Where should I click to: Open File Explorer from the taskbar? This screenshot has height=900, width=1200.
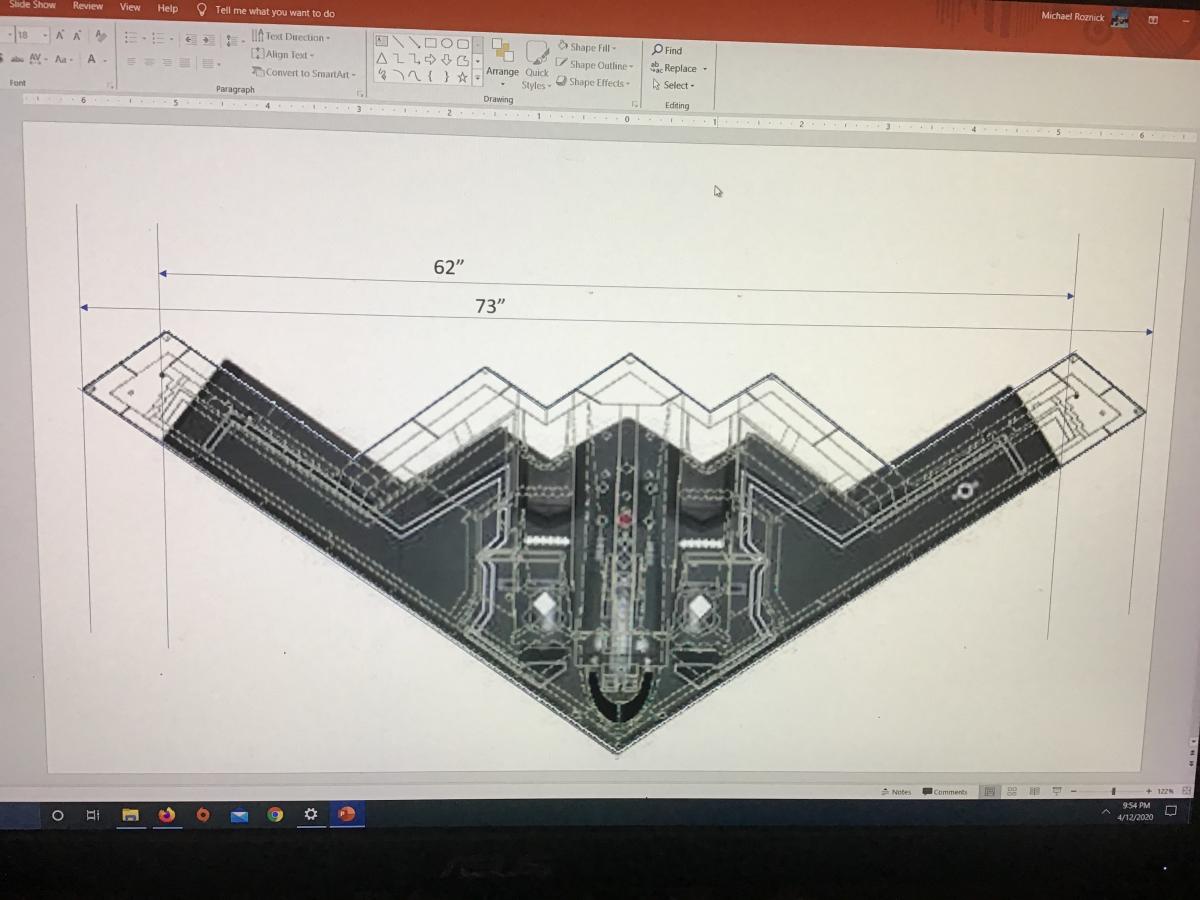pos(129,815)
